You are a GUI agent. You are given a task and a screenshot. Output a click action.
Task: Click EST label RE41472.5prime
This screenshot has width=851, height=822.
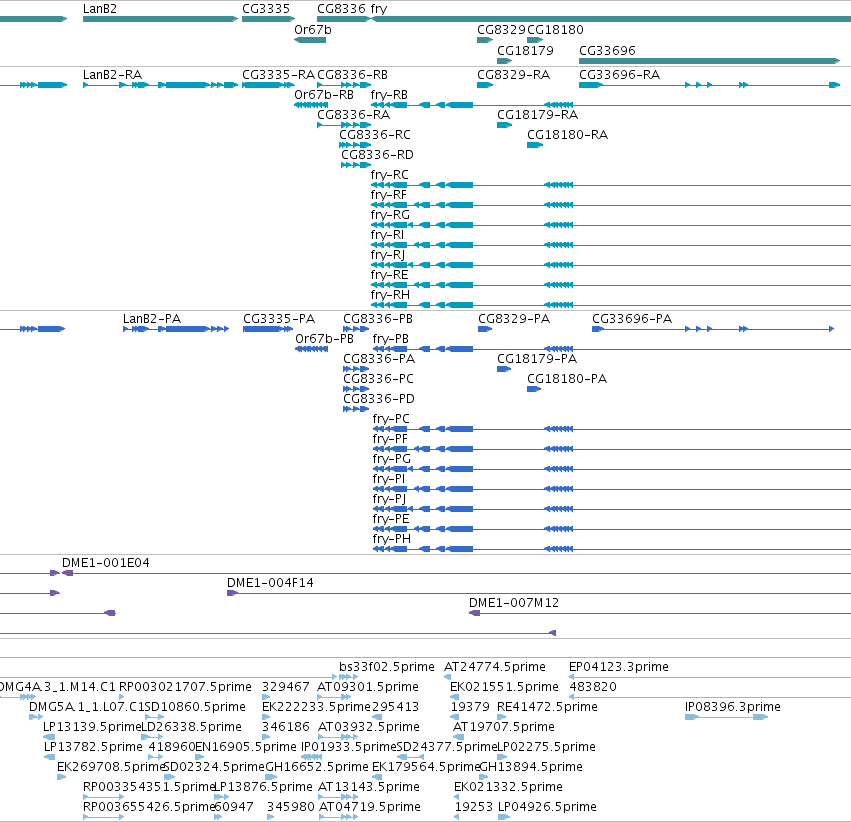point(548,706)
